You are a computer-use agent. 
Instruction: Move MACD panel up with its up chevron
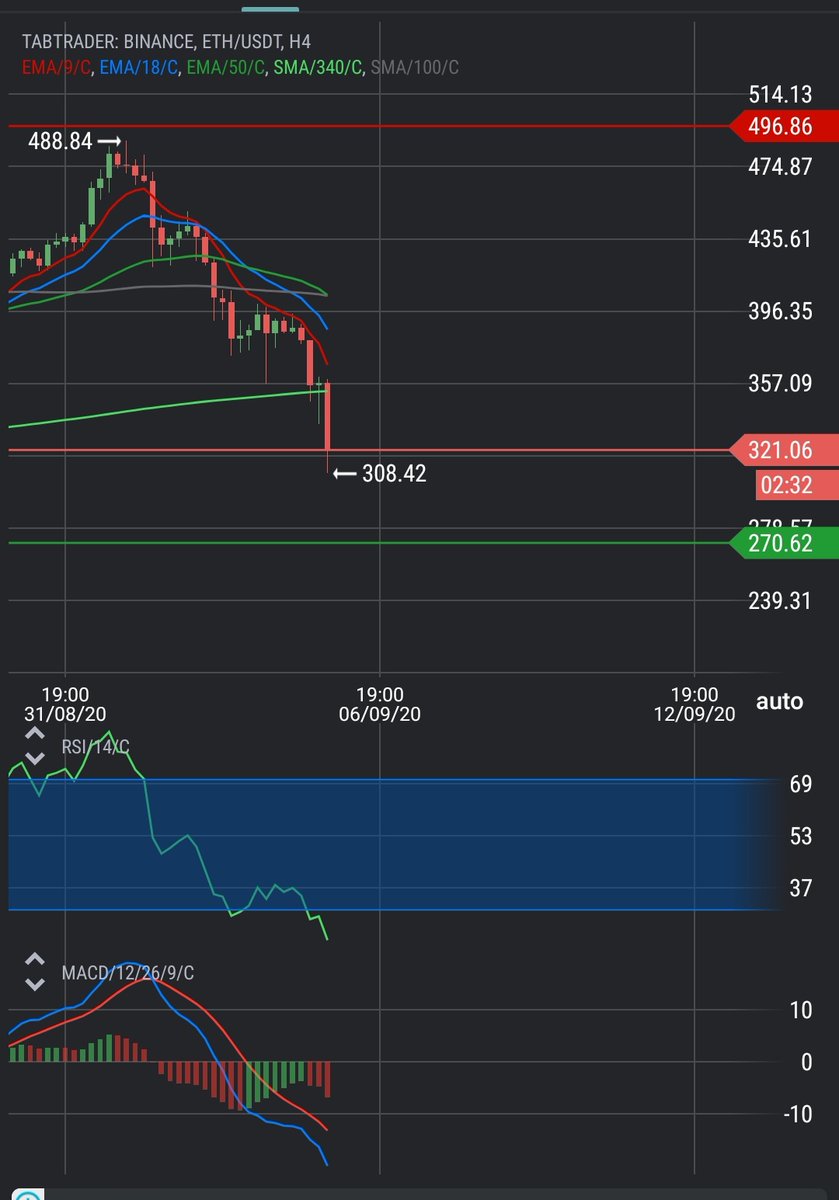coord(35,960)
